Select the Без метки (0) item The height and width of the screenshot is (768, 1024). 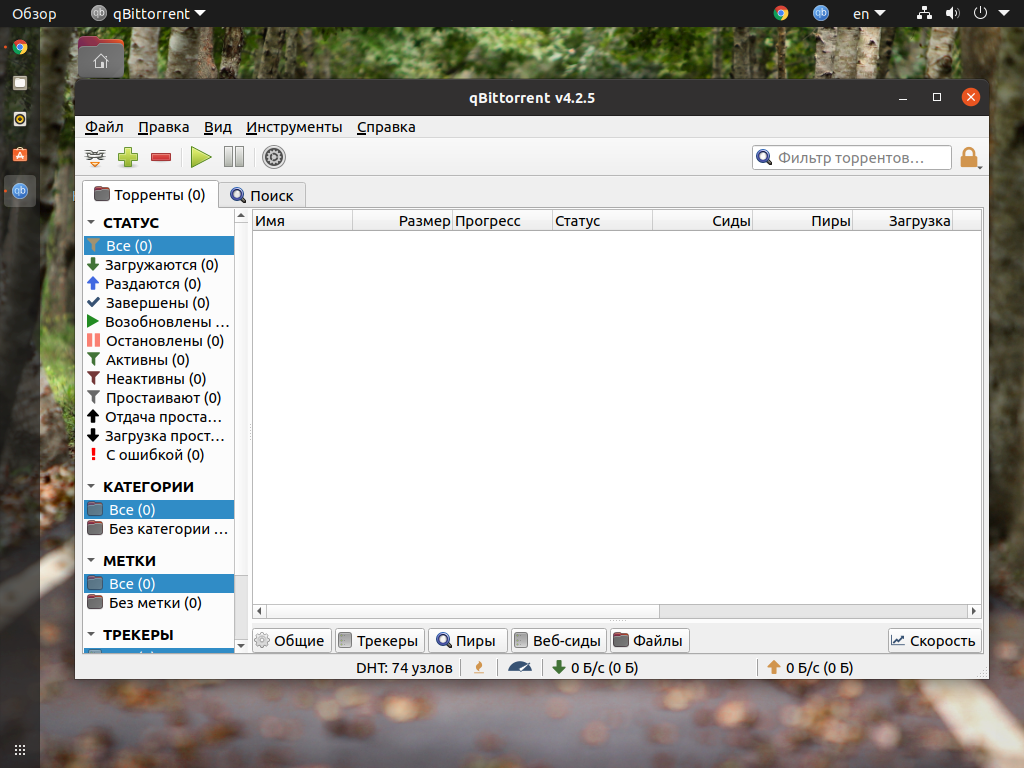[159, 602]
